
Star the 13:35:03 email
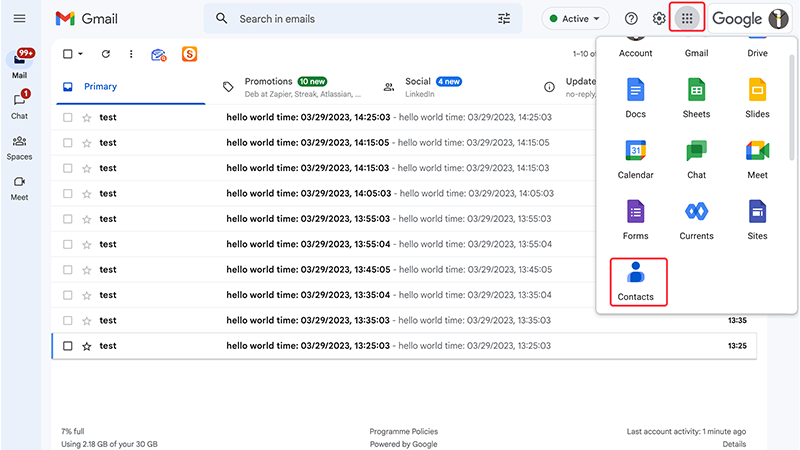click(87, 321)
